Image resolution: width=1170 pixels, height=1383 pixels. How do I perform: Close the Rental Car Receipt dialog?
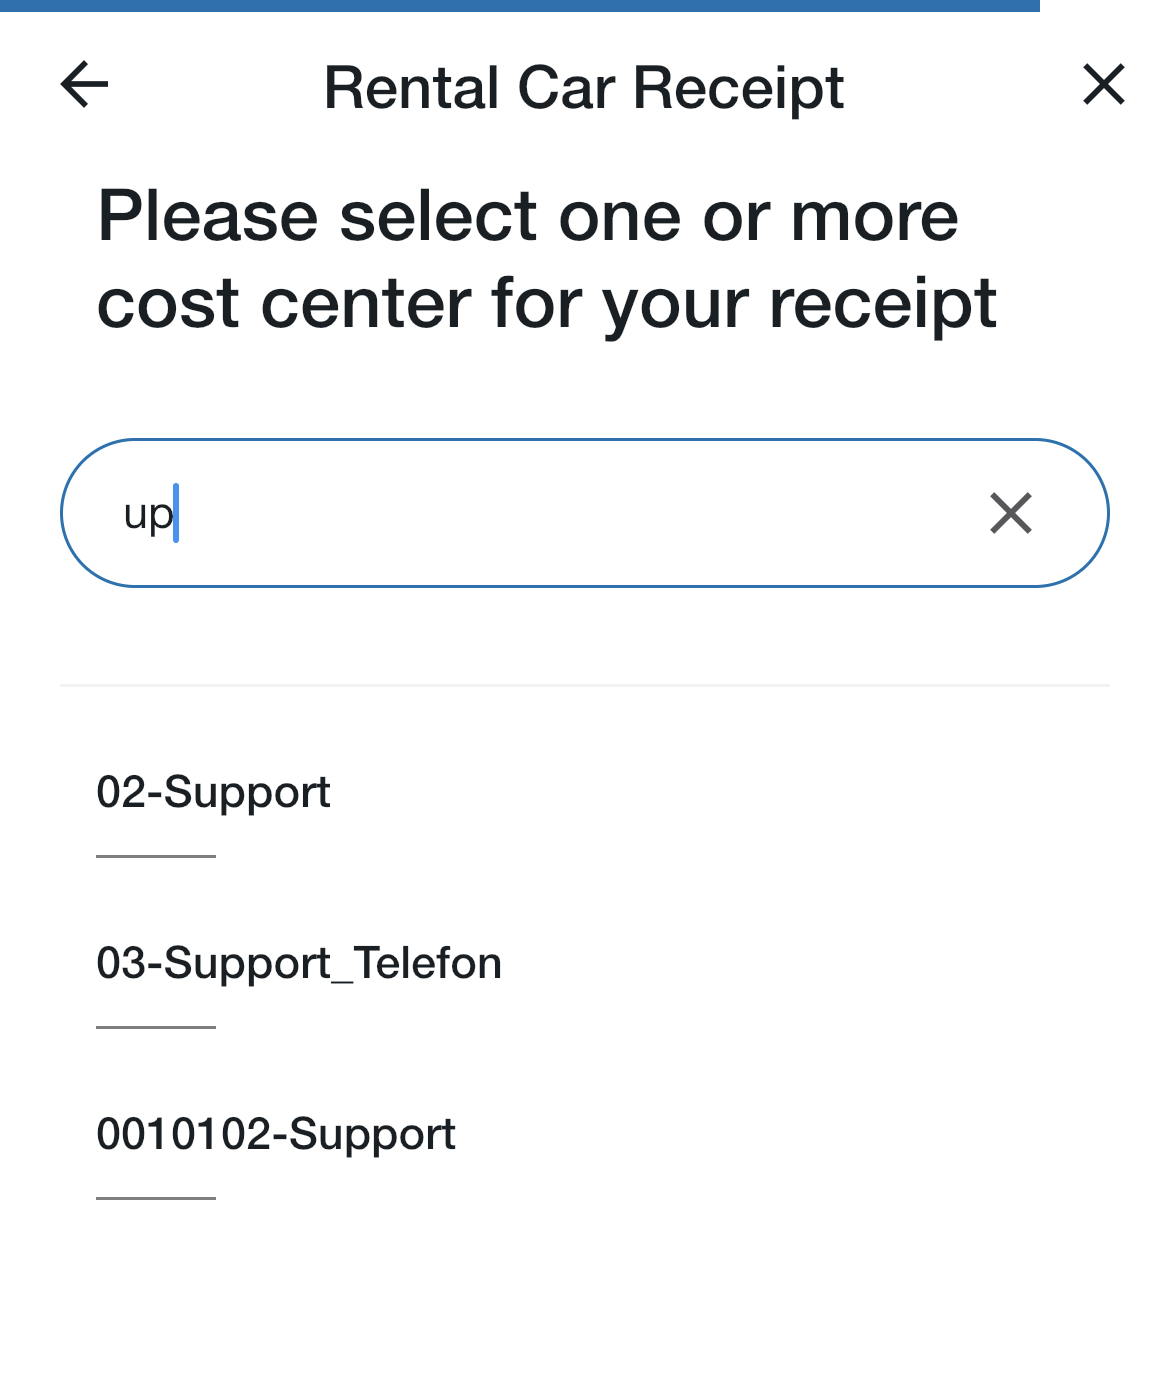click(x=1104, y=84)
